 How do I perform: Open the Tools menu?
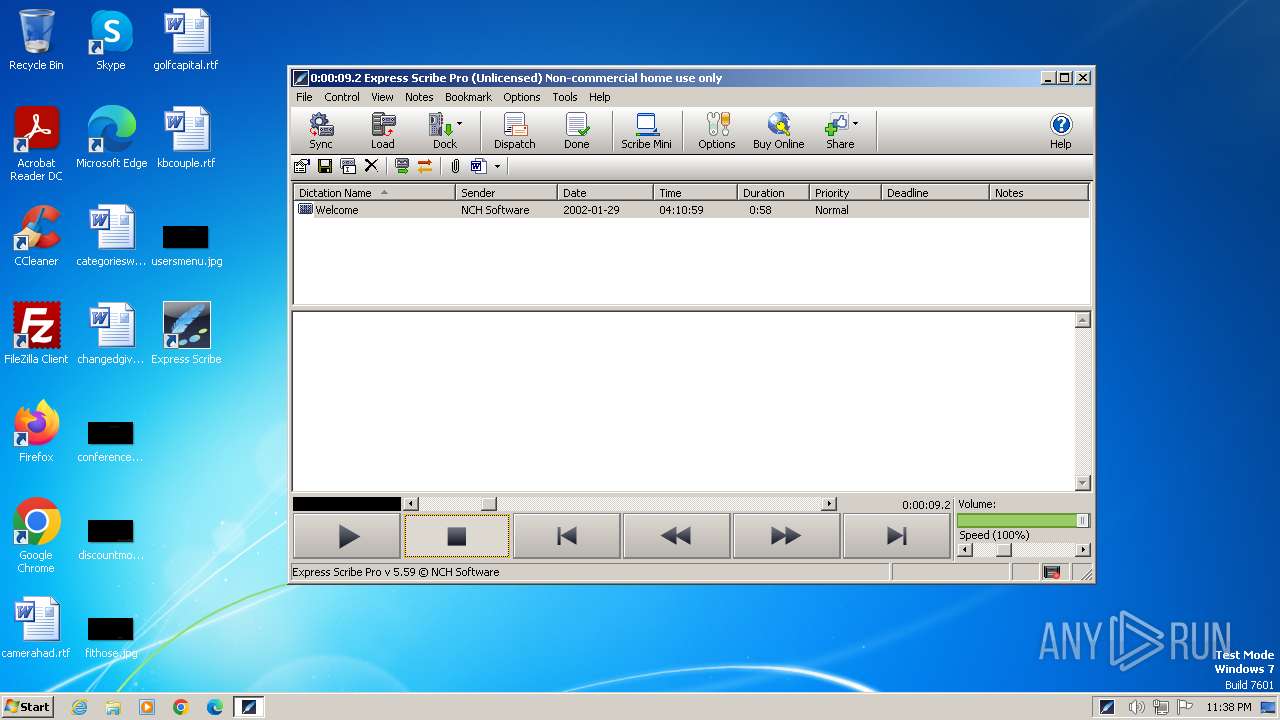pyautogui.click(x=565, y=97)
